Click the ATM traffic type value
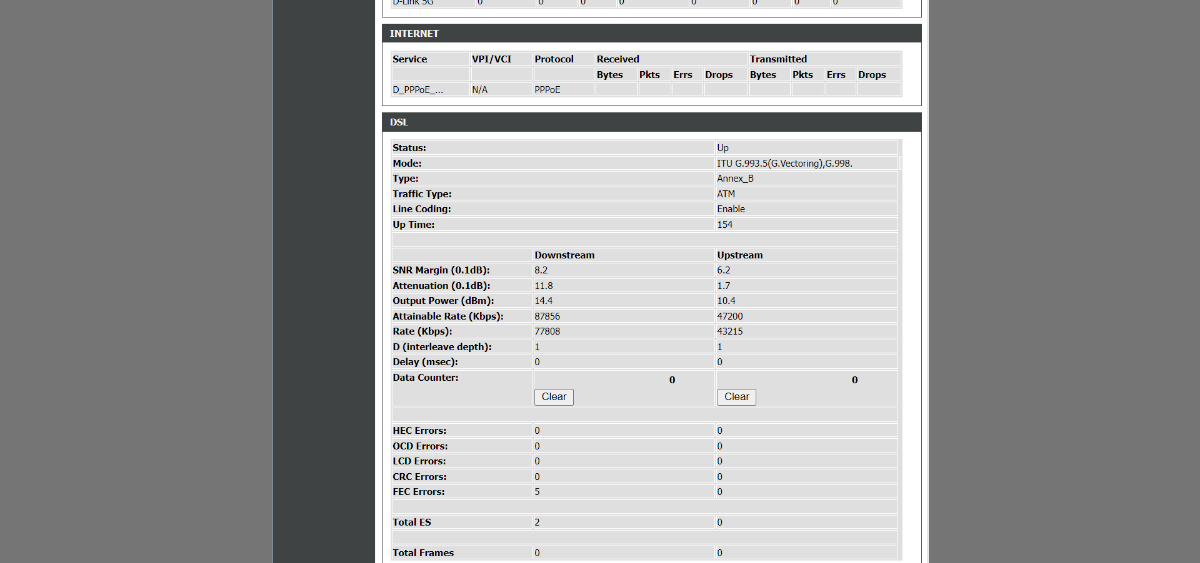 coord(726,194)
